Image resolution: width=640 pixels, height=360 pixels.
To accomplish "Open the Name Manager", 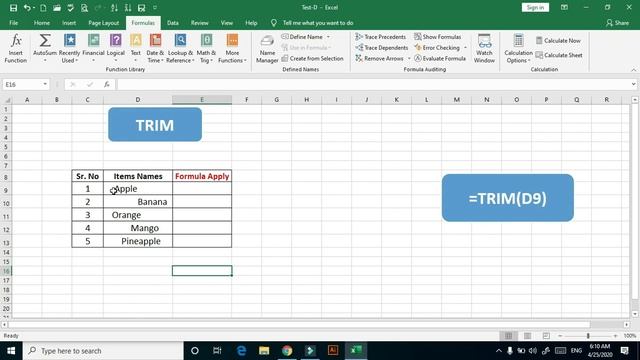I will 267,49.
